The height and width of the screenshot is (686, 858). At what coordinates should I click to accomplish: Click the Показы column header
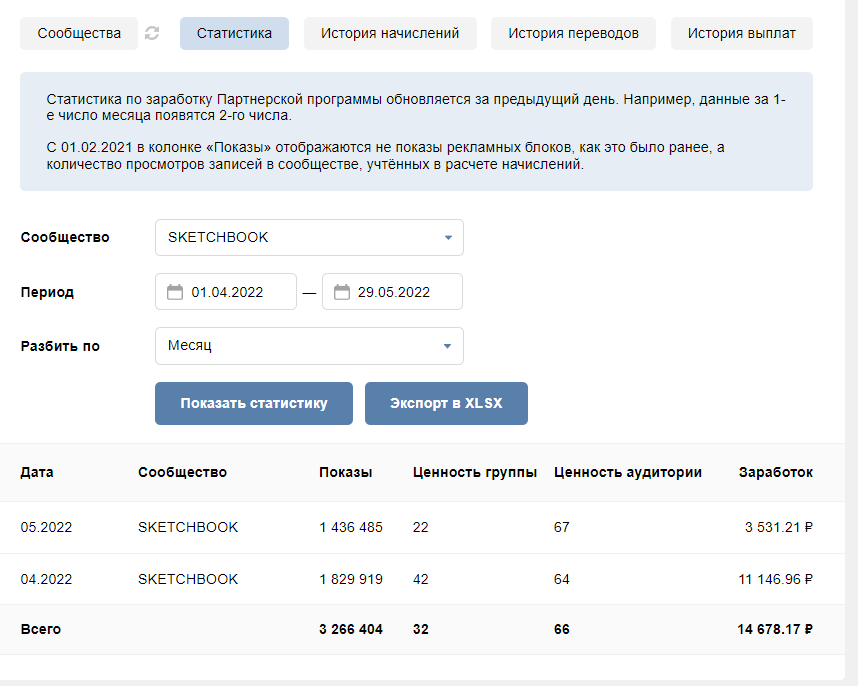coord(346,472)
